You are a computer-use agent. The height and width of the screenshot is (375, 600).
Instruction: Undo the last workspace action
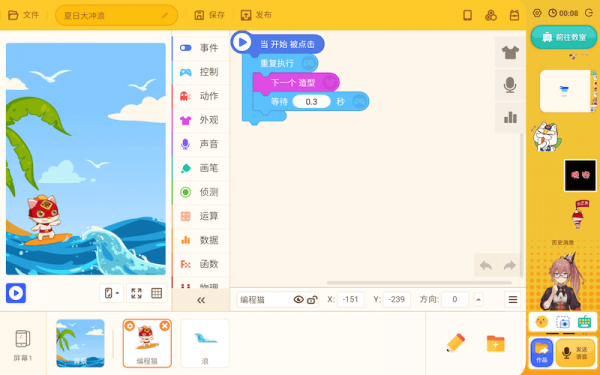486,265
